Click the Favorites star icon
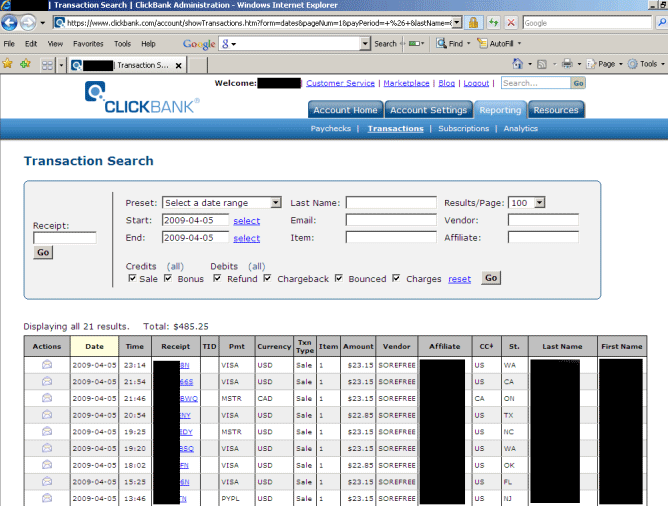The image size is (668, 506). (7, 64)
